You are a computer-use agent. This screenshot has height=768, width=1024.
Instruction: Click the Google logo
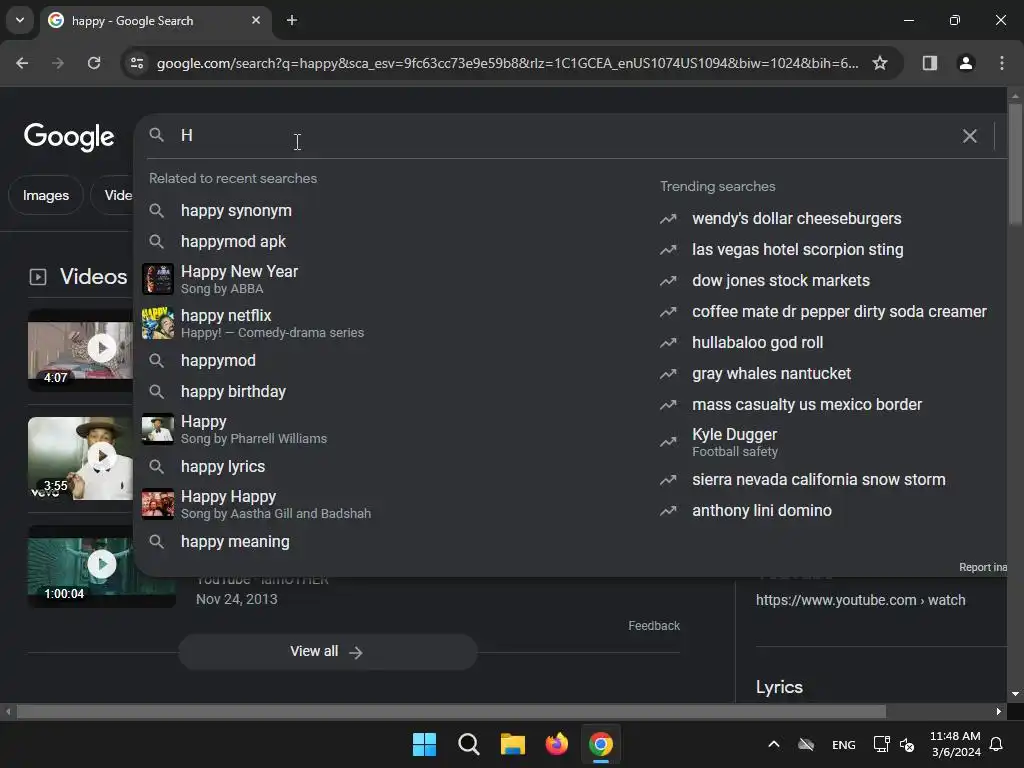[69, 136]
